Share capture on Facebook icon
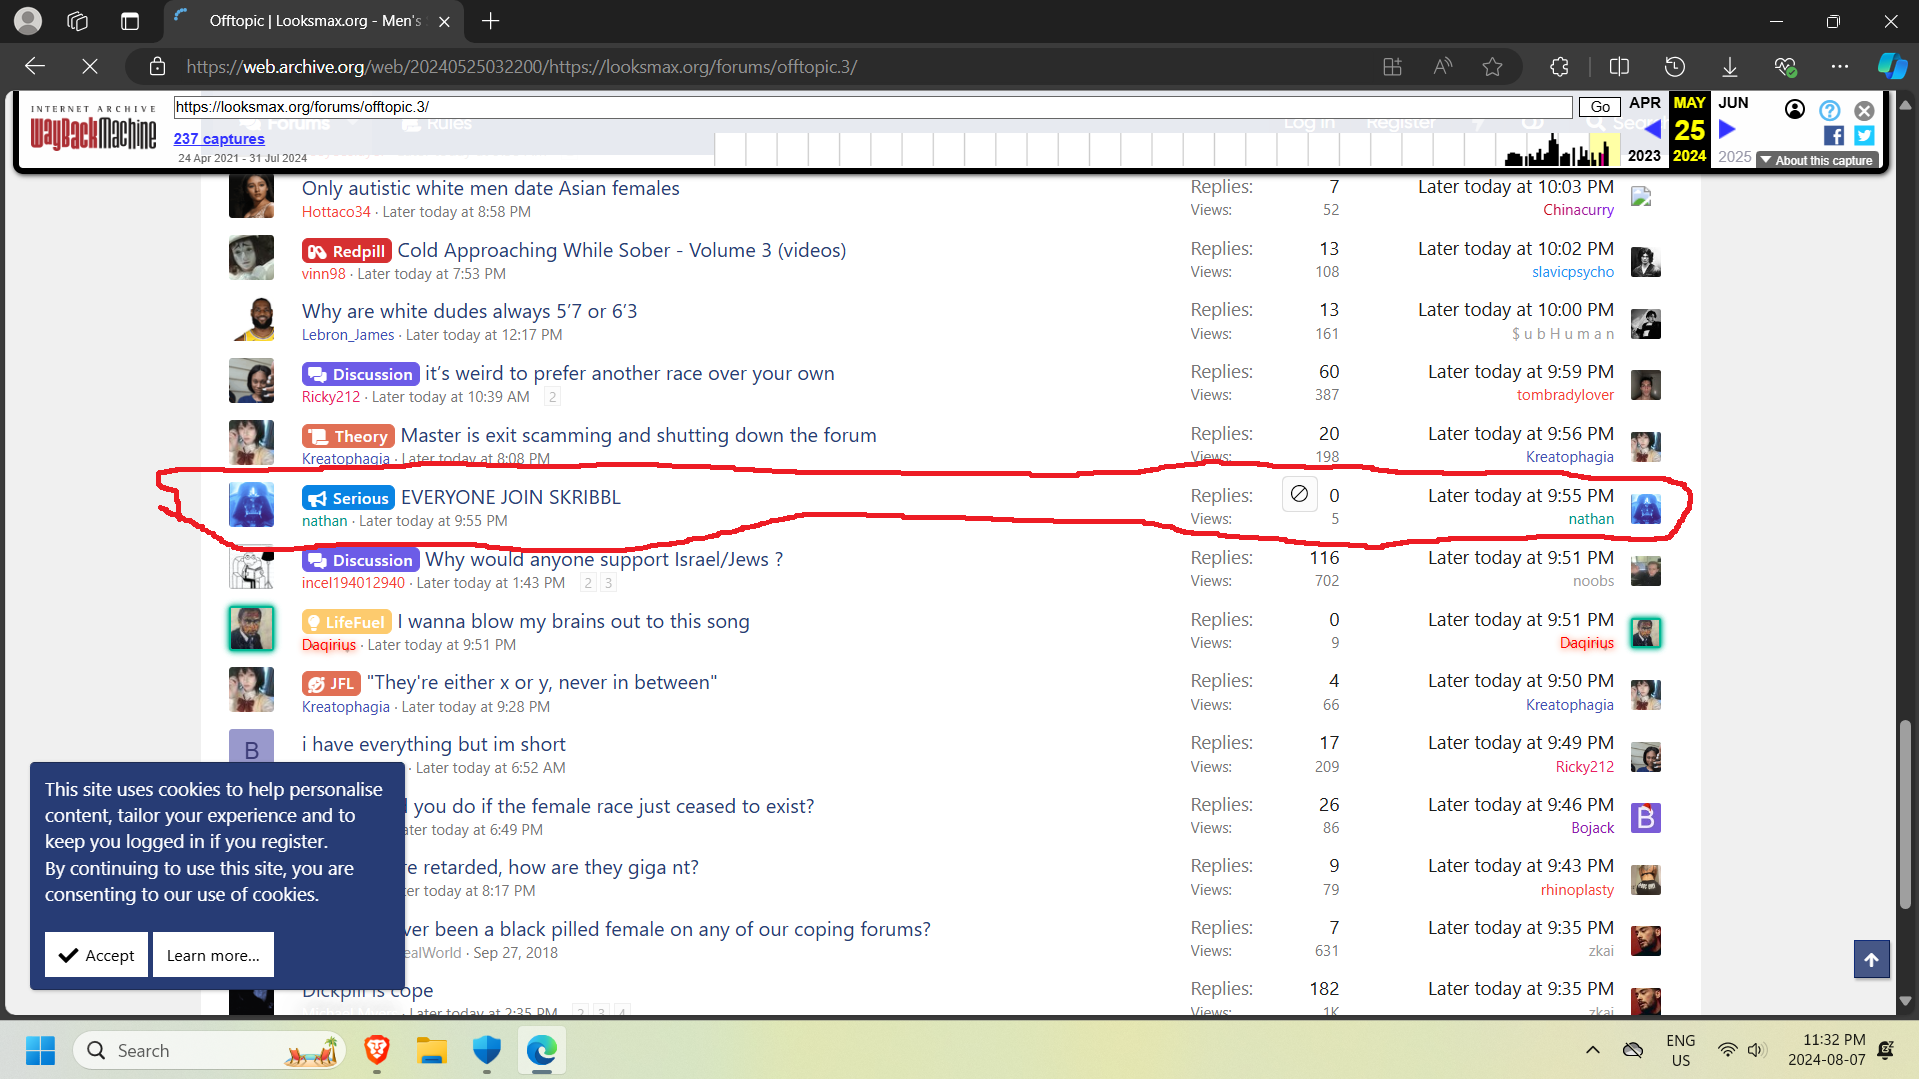 click(x=1833, y=136)
